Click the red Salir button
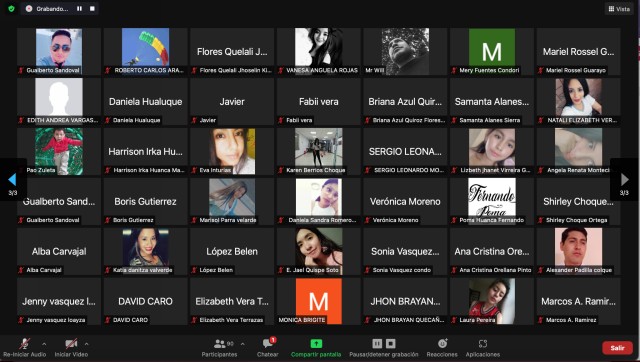Screen dimensions: 640x362 tap(618, 348)
